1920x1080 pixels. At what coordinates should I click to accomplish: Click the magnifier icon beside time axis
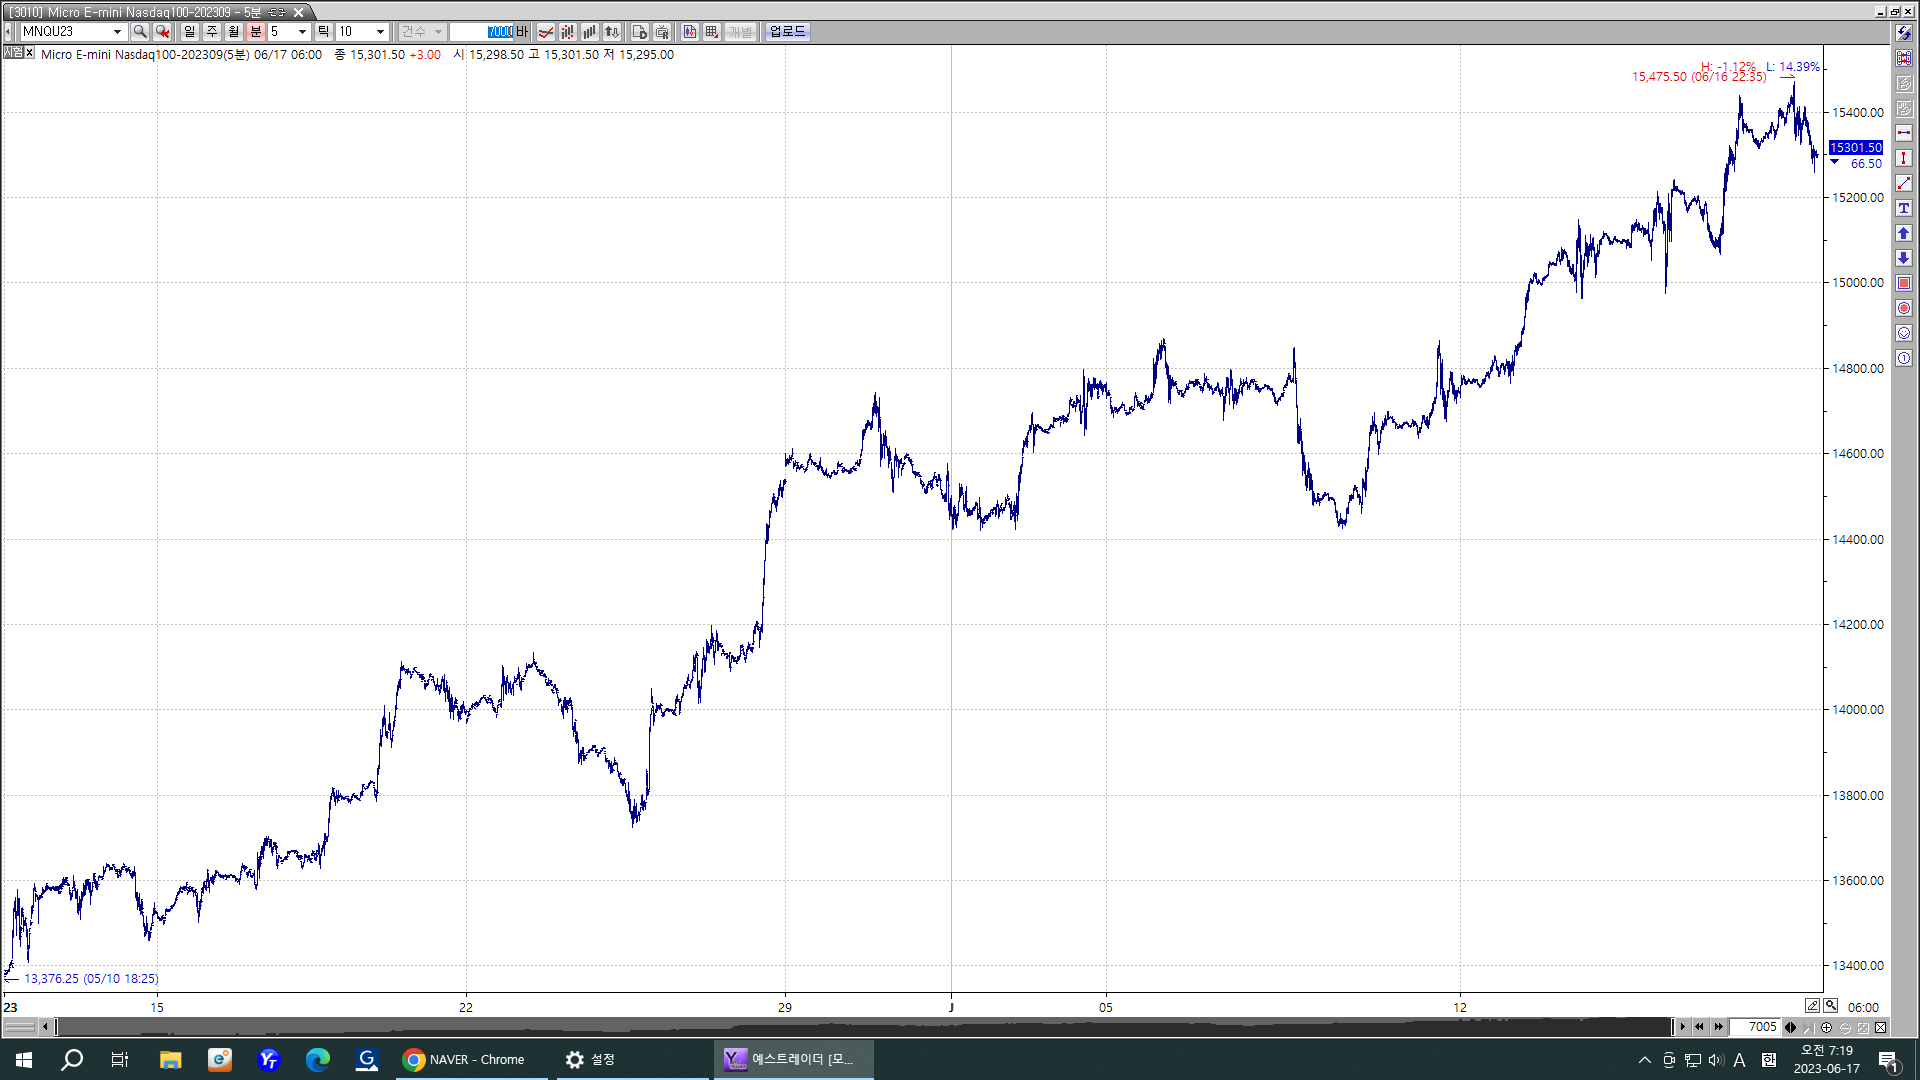click(x=1830, y=1006)
